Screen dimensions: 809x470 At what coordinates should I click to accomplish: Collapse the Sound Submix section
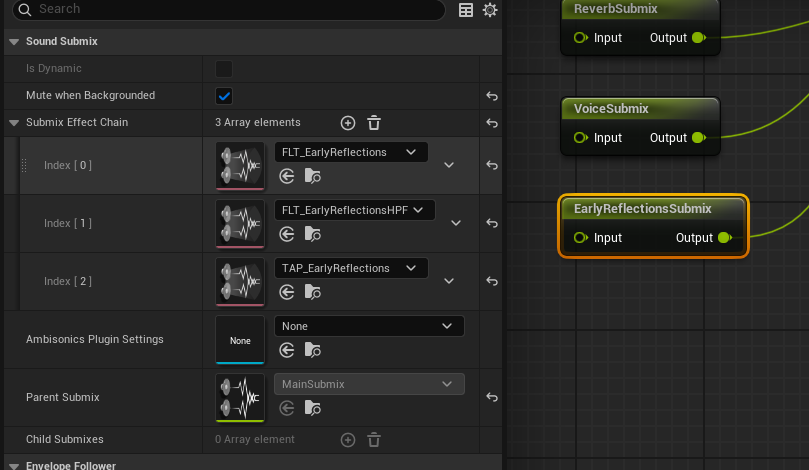[14, 42]
